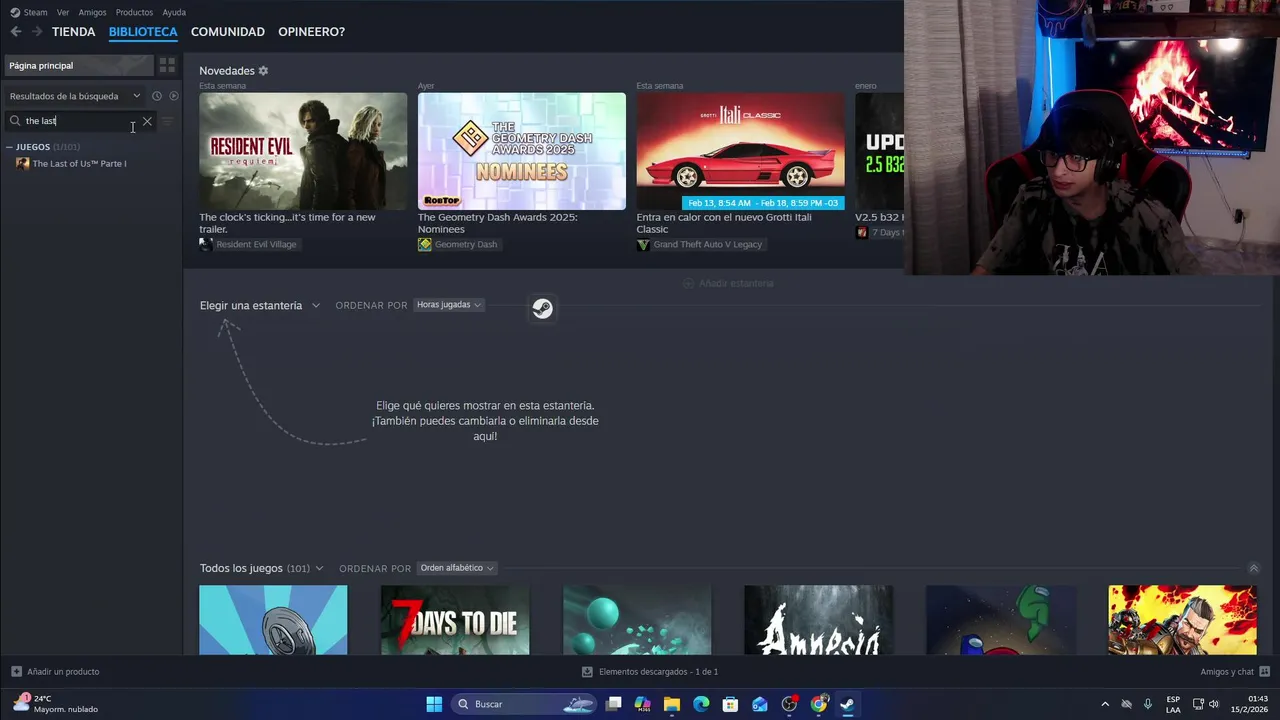
Task: Collapse Todos los juegos shelf arrow
Action: [x=1253, y=568]
